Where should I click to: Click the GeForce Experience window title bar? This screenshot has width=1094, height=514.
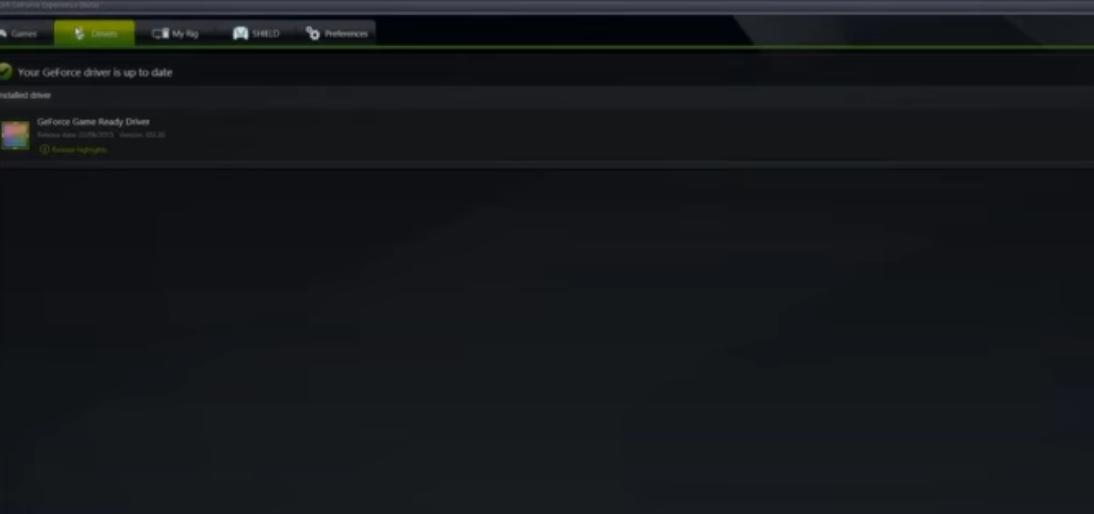click(x=547, y=6)
